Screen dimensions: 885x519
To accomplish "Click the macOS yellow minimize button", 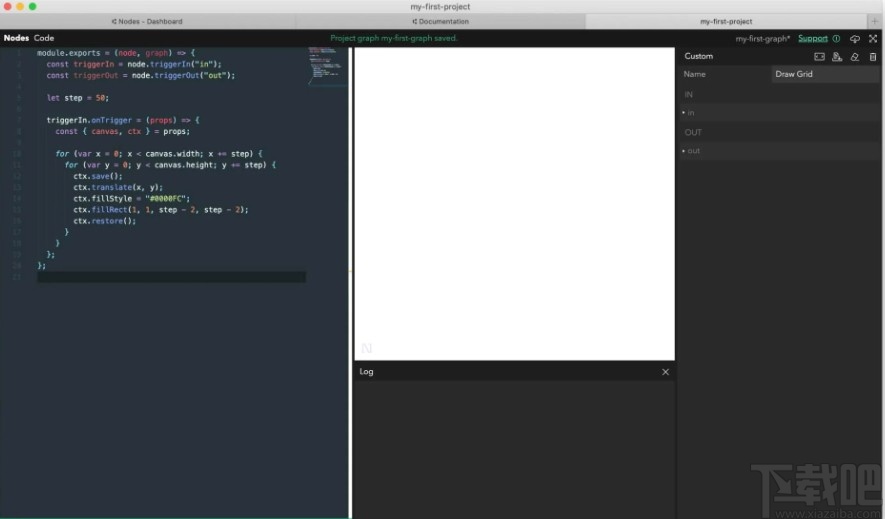I will (20, 6).
